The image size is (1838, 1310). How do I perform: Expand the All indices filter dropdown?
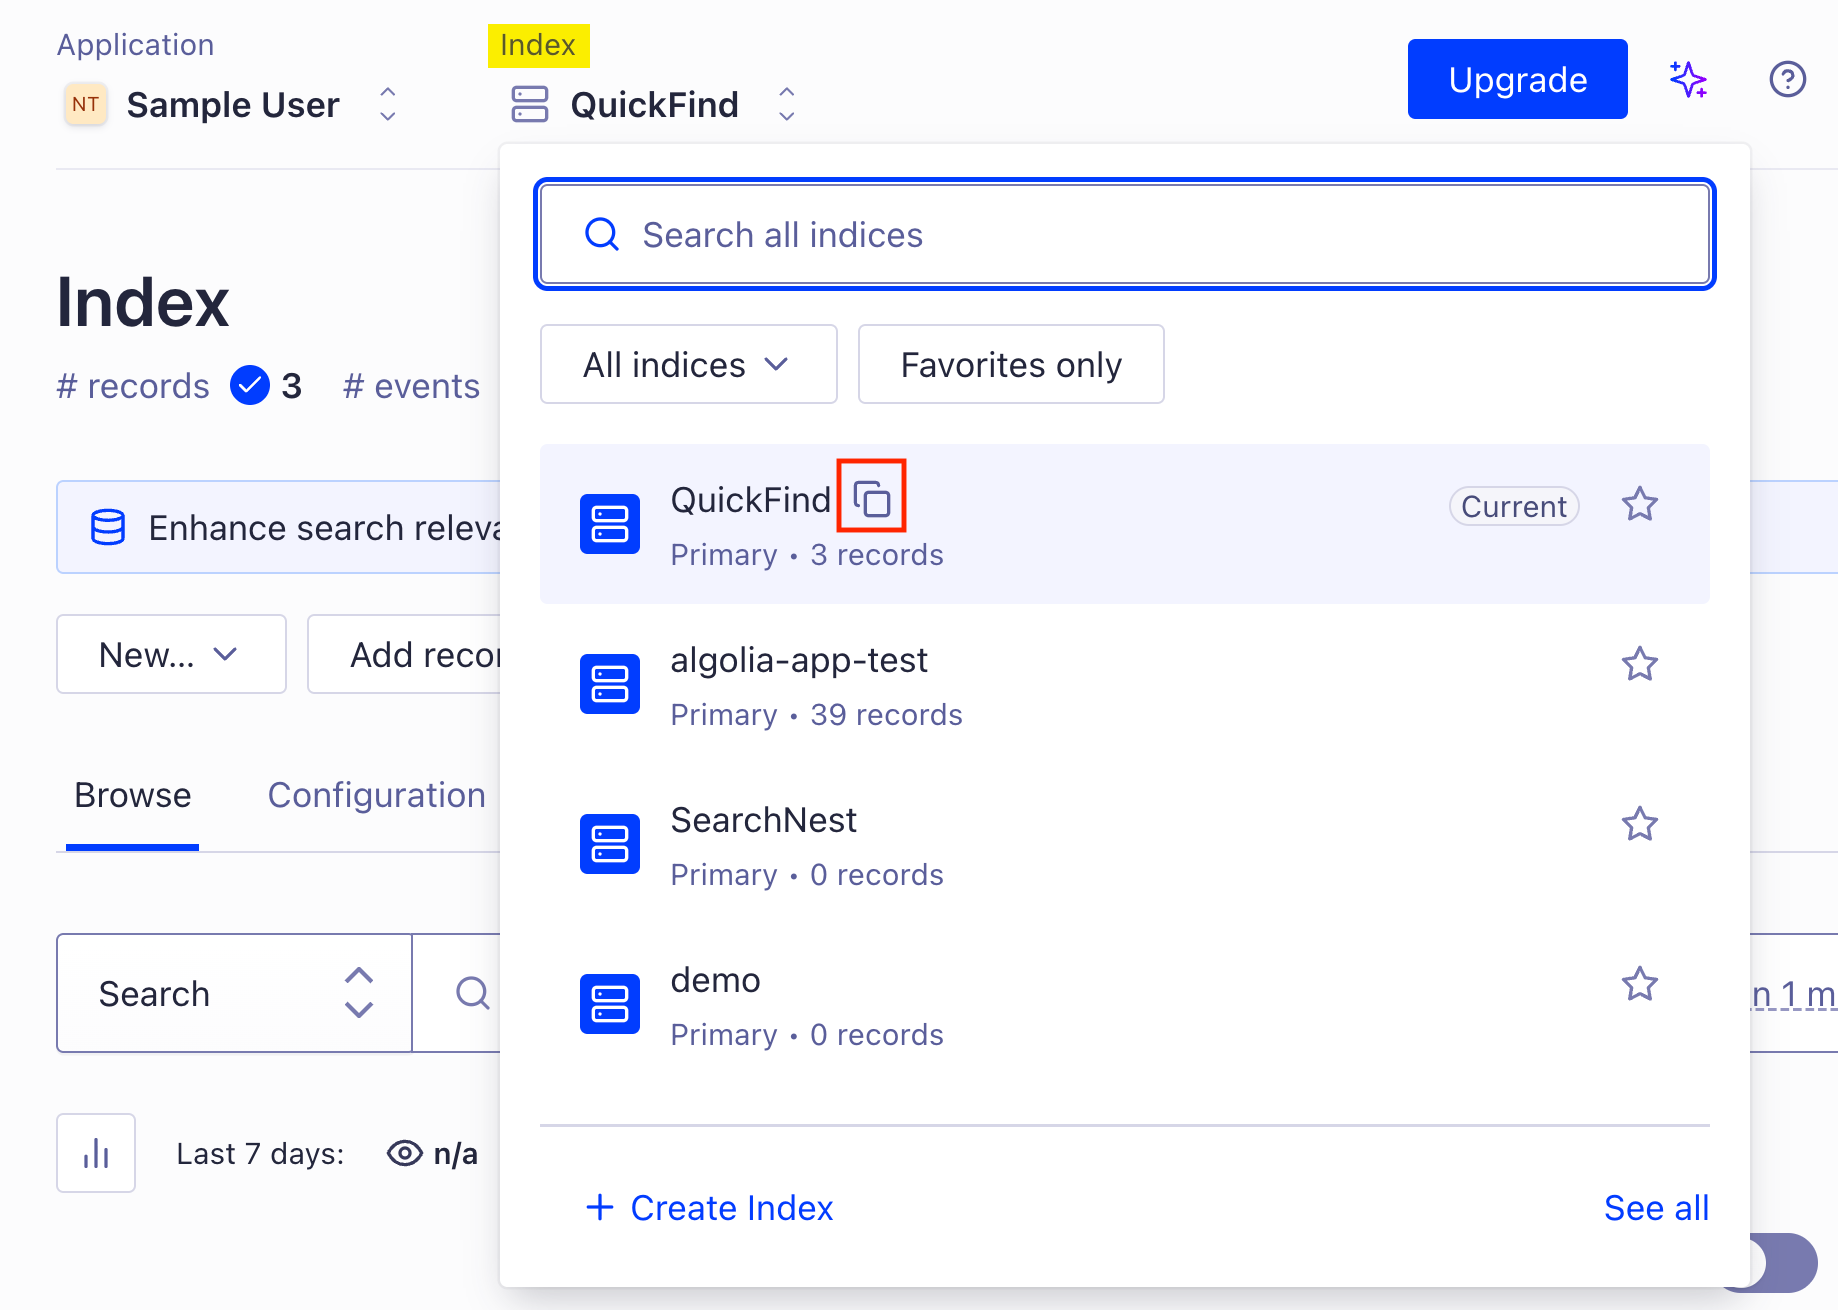pos(688,365)
